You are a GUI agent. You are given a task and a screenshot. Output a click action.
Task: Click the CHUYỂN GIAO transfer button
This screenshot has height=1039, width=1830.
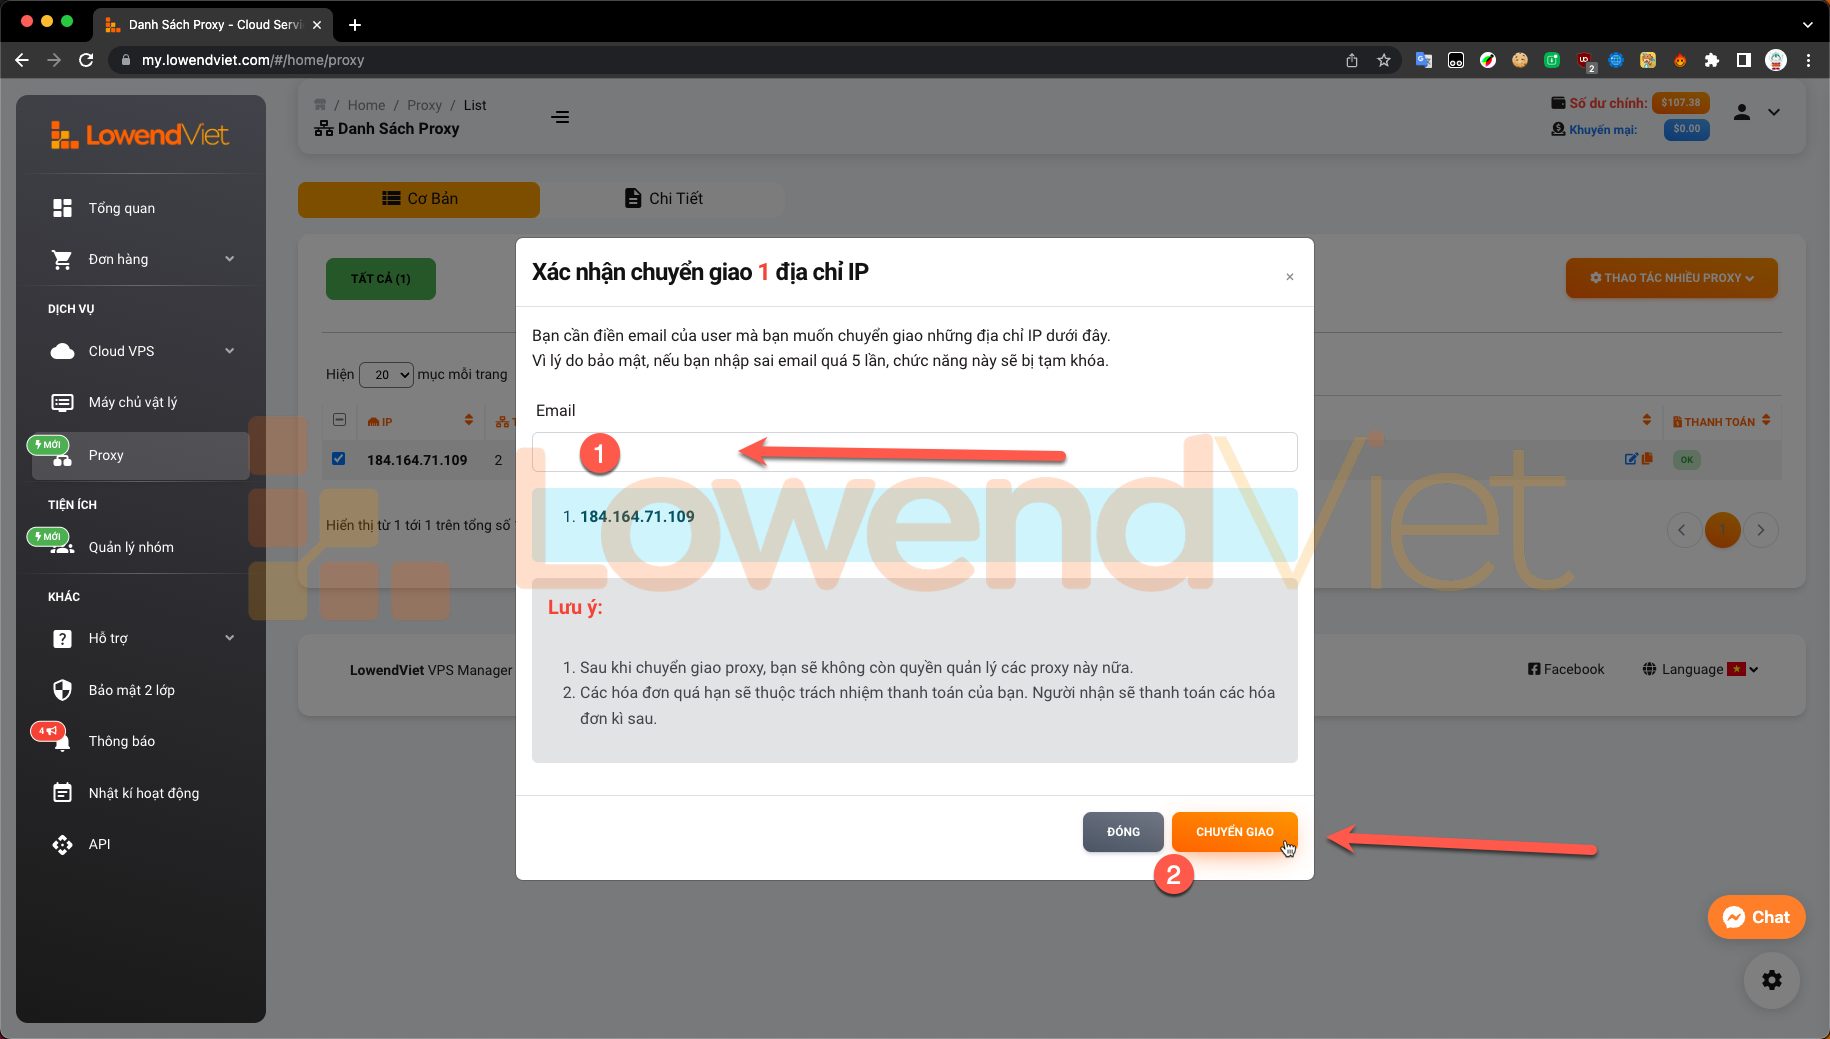[x=1234, y=832]
